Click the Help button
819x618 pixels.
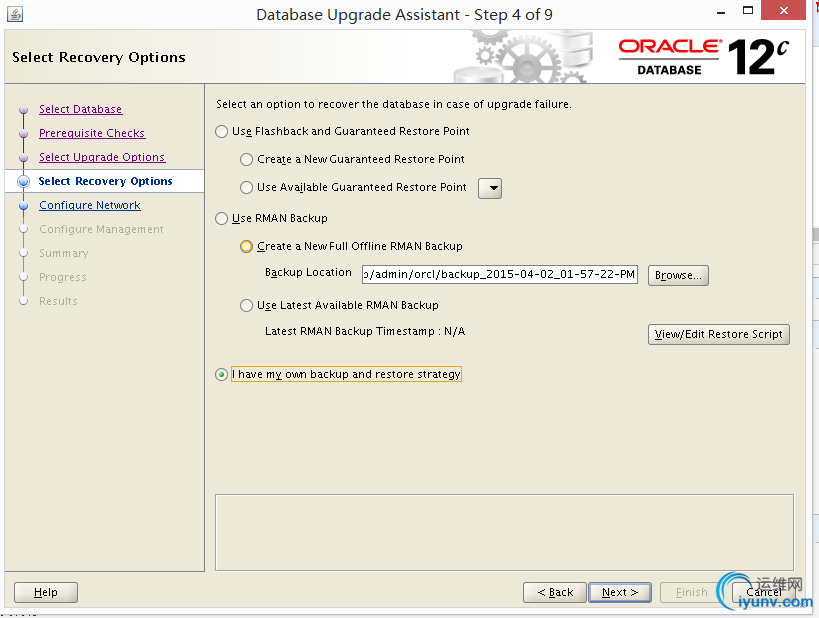coord(46,592)
